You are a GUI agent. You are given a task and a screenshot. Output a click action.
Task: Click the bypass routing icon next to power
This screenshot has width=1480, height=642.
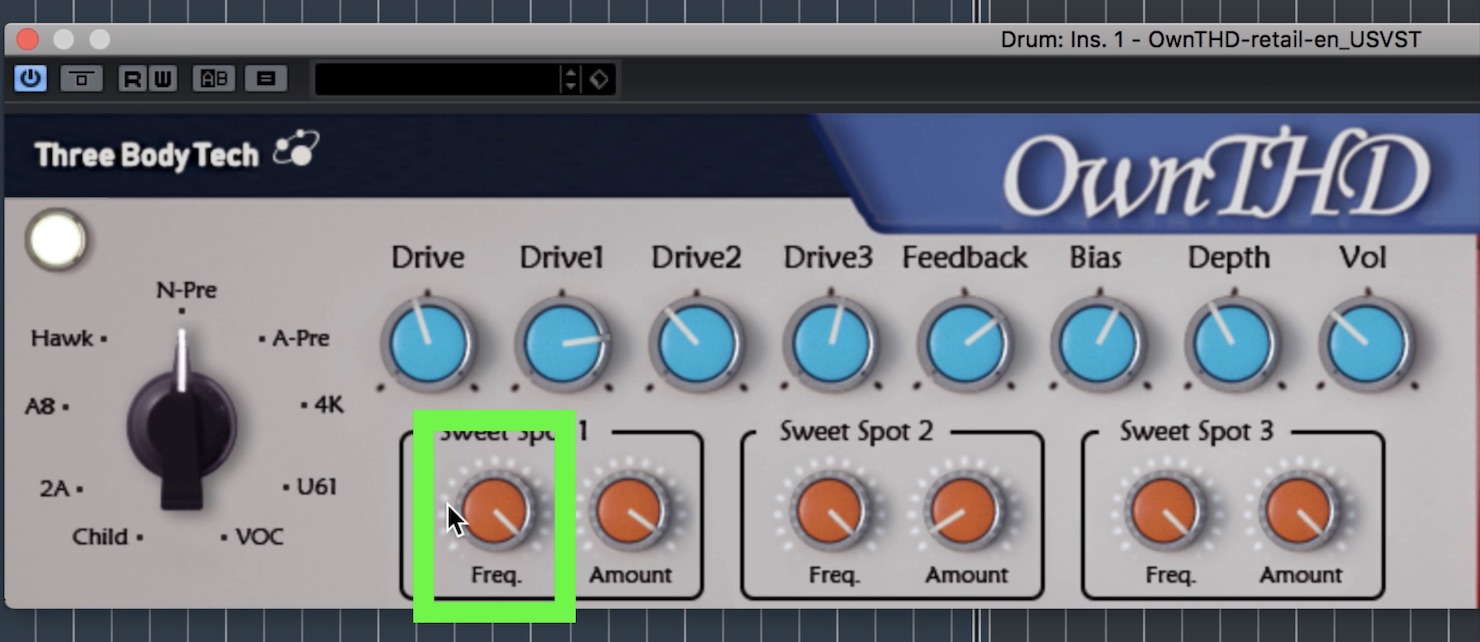tap(81, 78)
